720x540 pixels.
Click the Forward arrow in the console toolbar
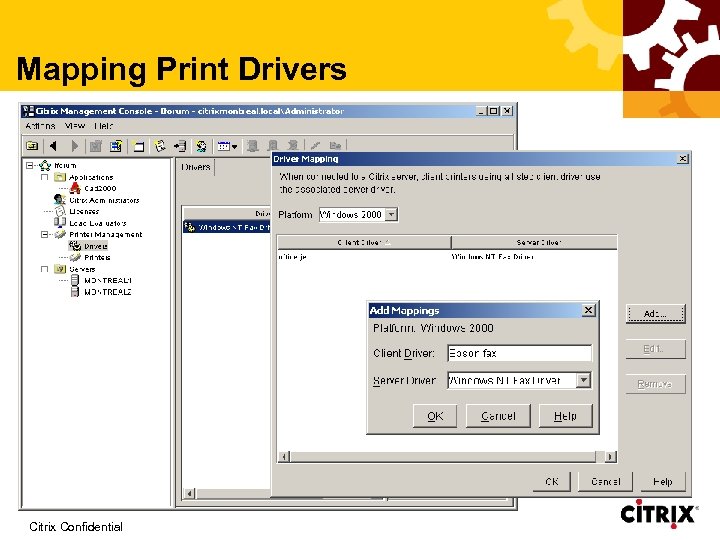[74, 146]
